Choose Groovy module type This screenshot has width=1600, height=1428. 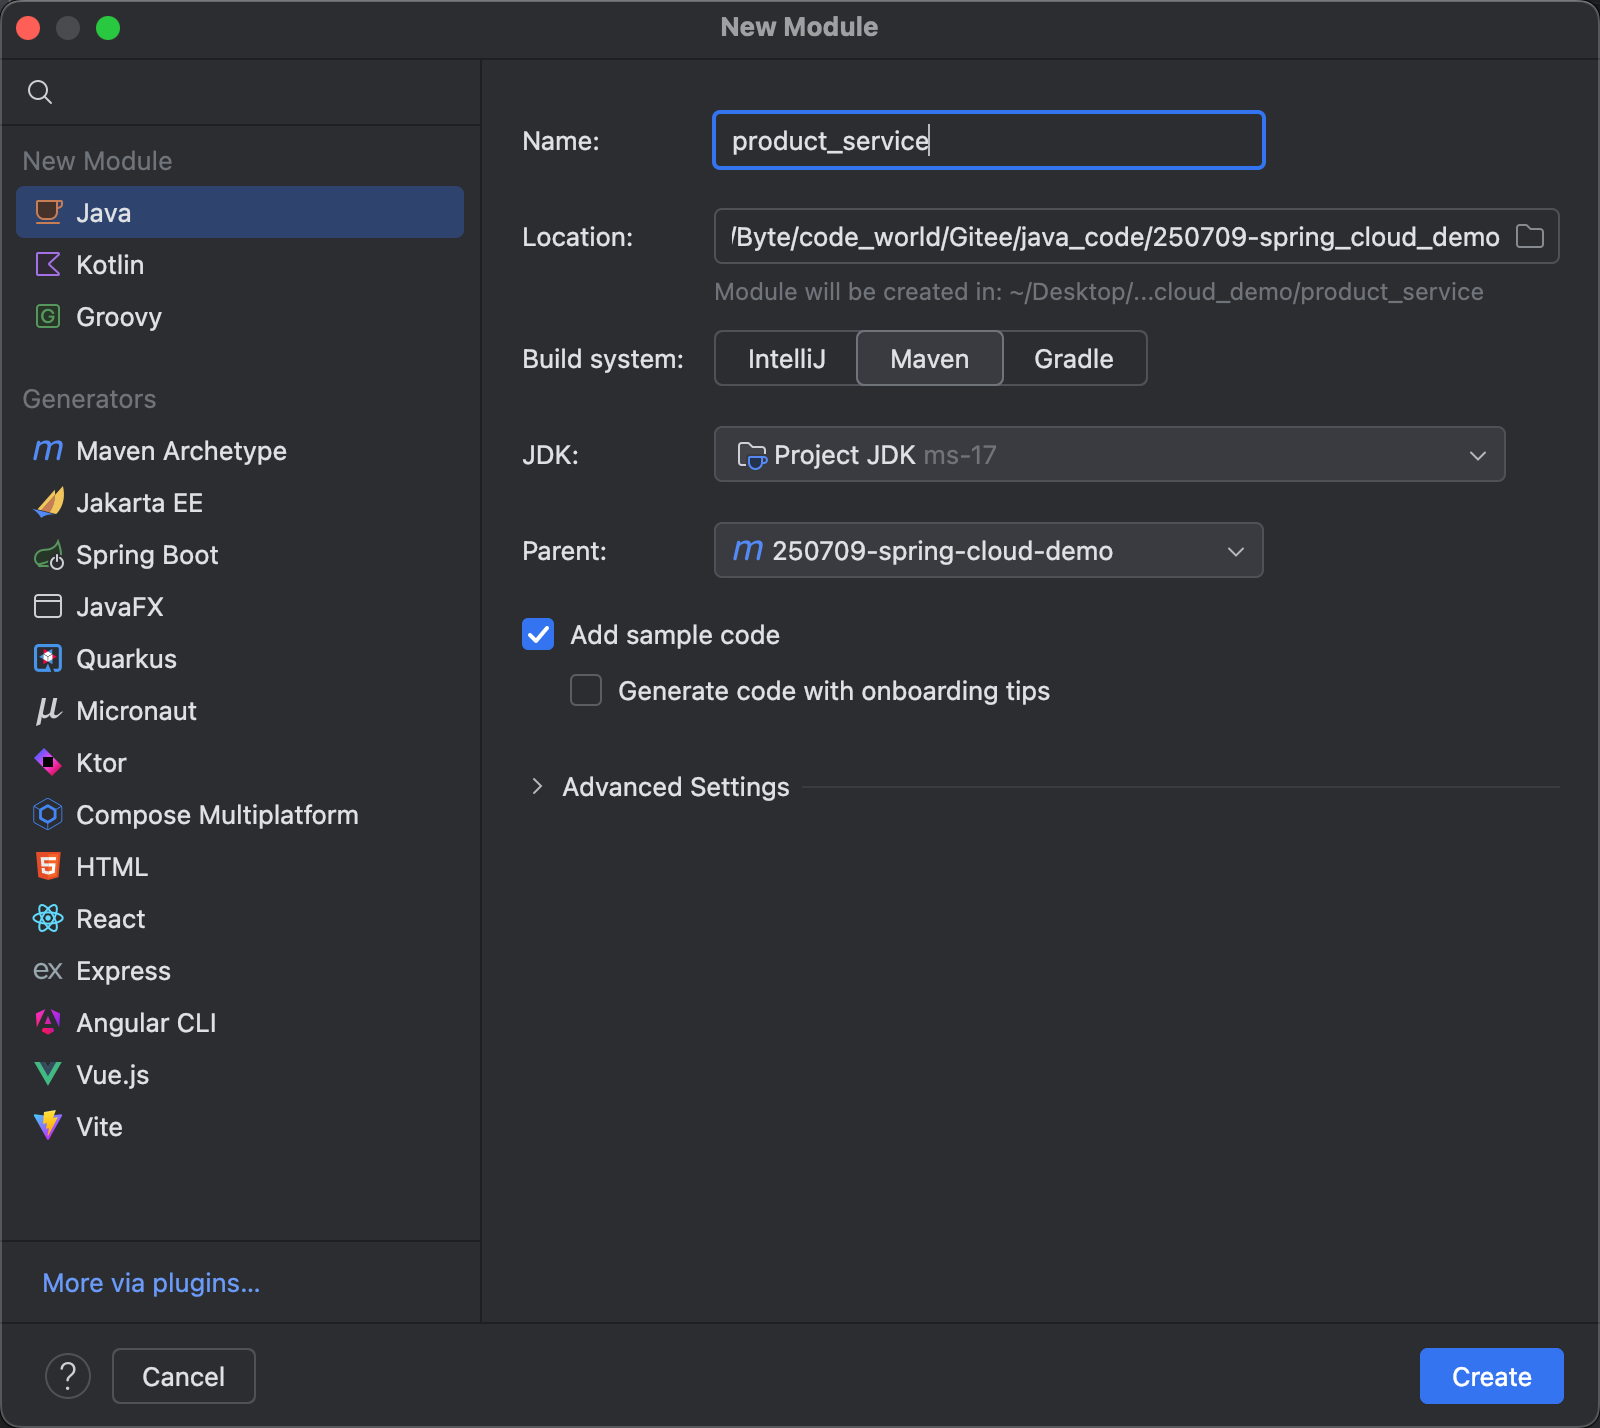click(240, 316)
